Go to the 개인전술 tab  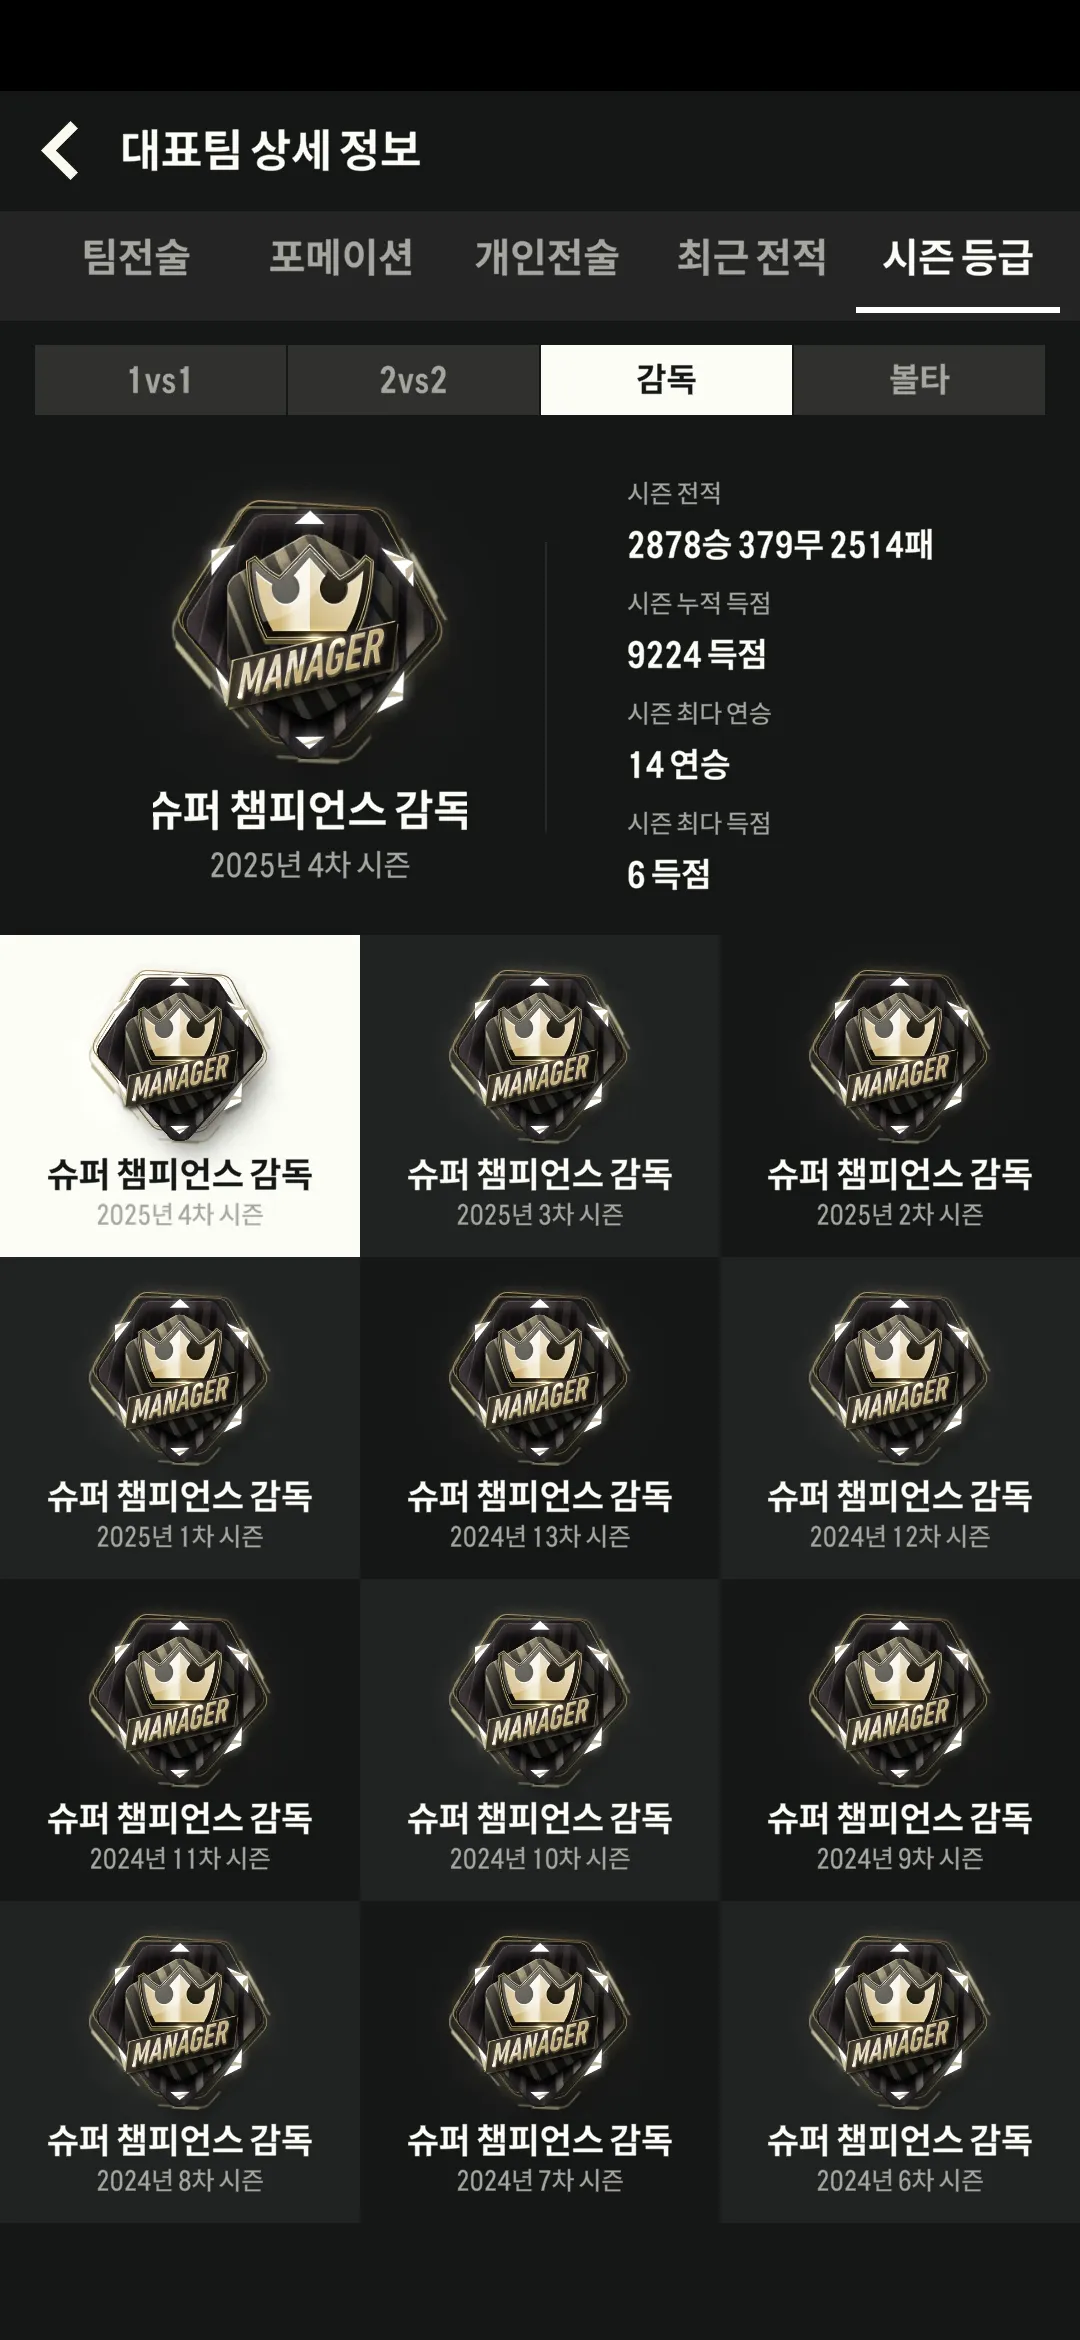(x=547, y=257)
